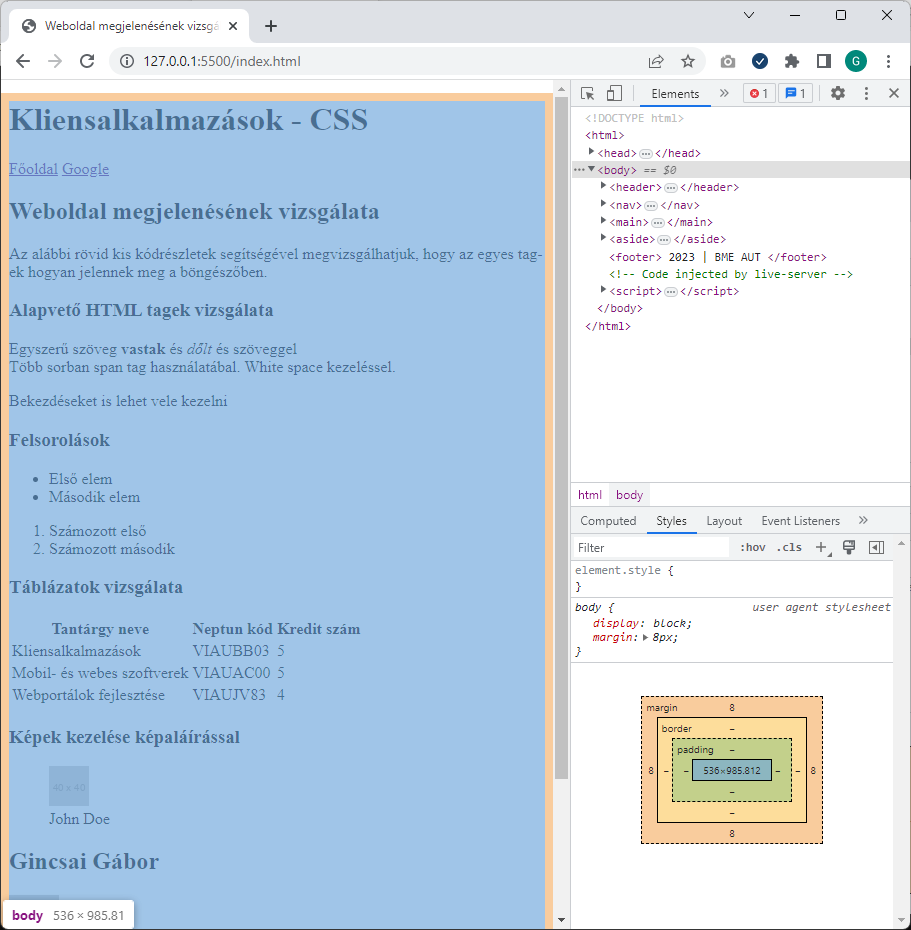The width and height of the screenshot is (911, 930).
Task: Expand the header element node
Action: tap(603, 186)
